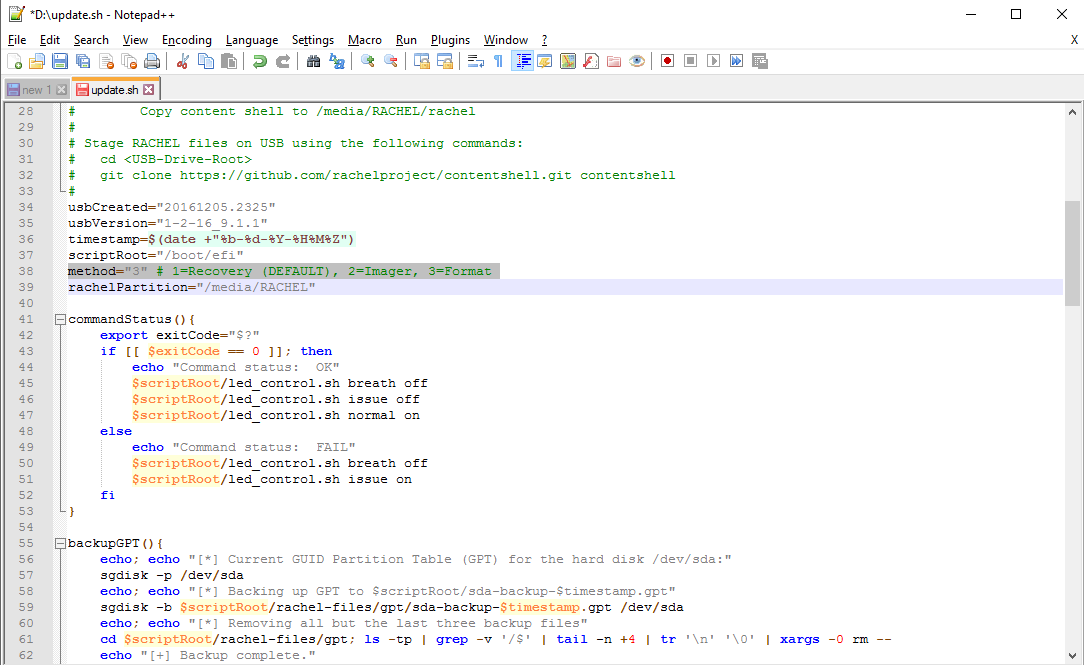Click the vertical scrollbar up arrow
The width and height of the screenshot is (1084, 665).
pos(1072,112)
